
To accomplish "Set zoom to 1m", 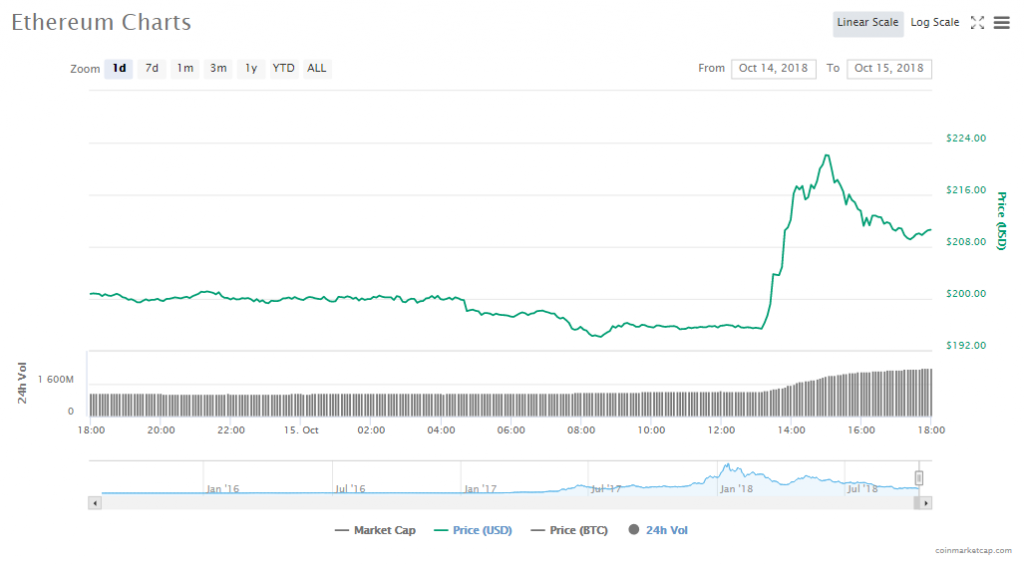I will 185,69.
